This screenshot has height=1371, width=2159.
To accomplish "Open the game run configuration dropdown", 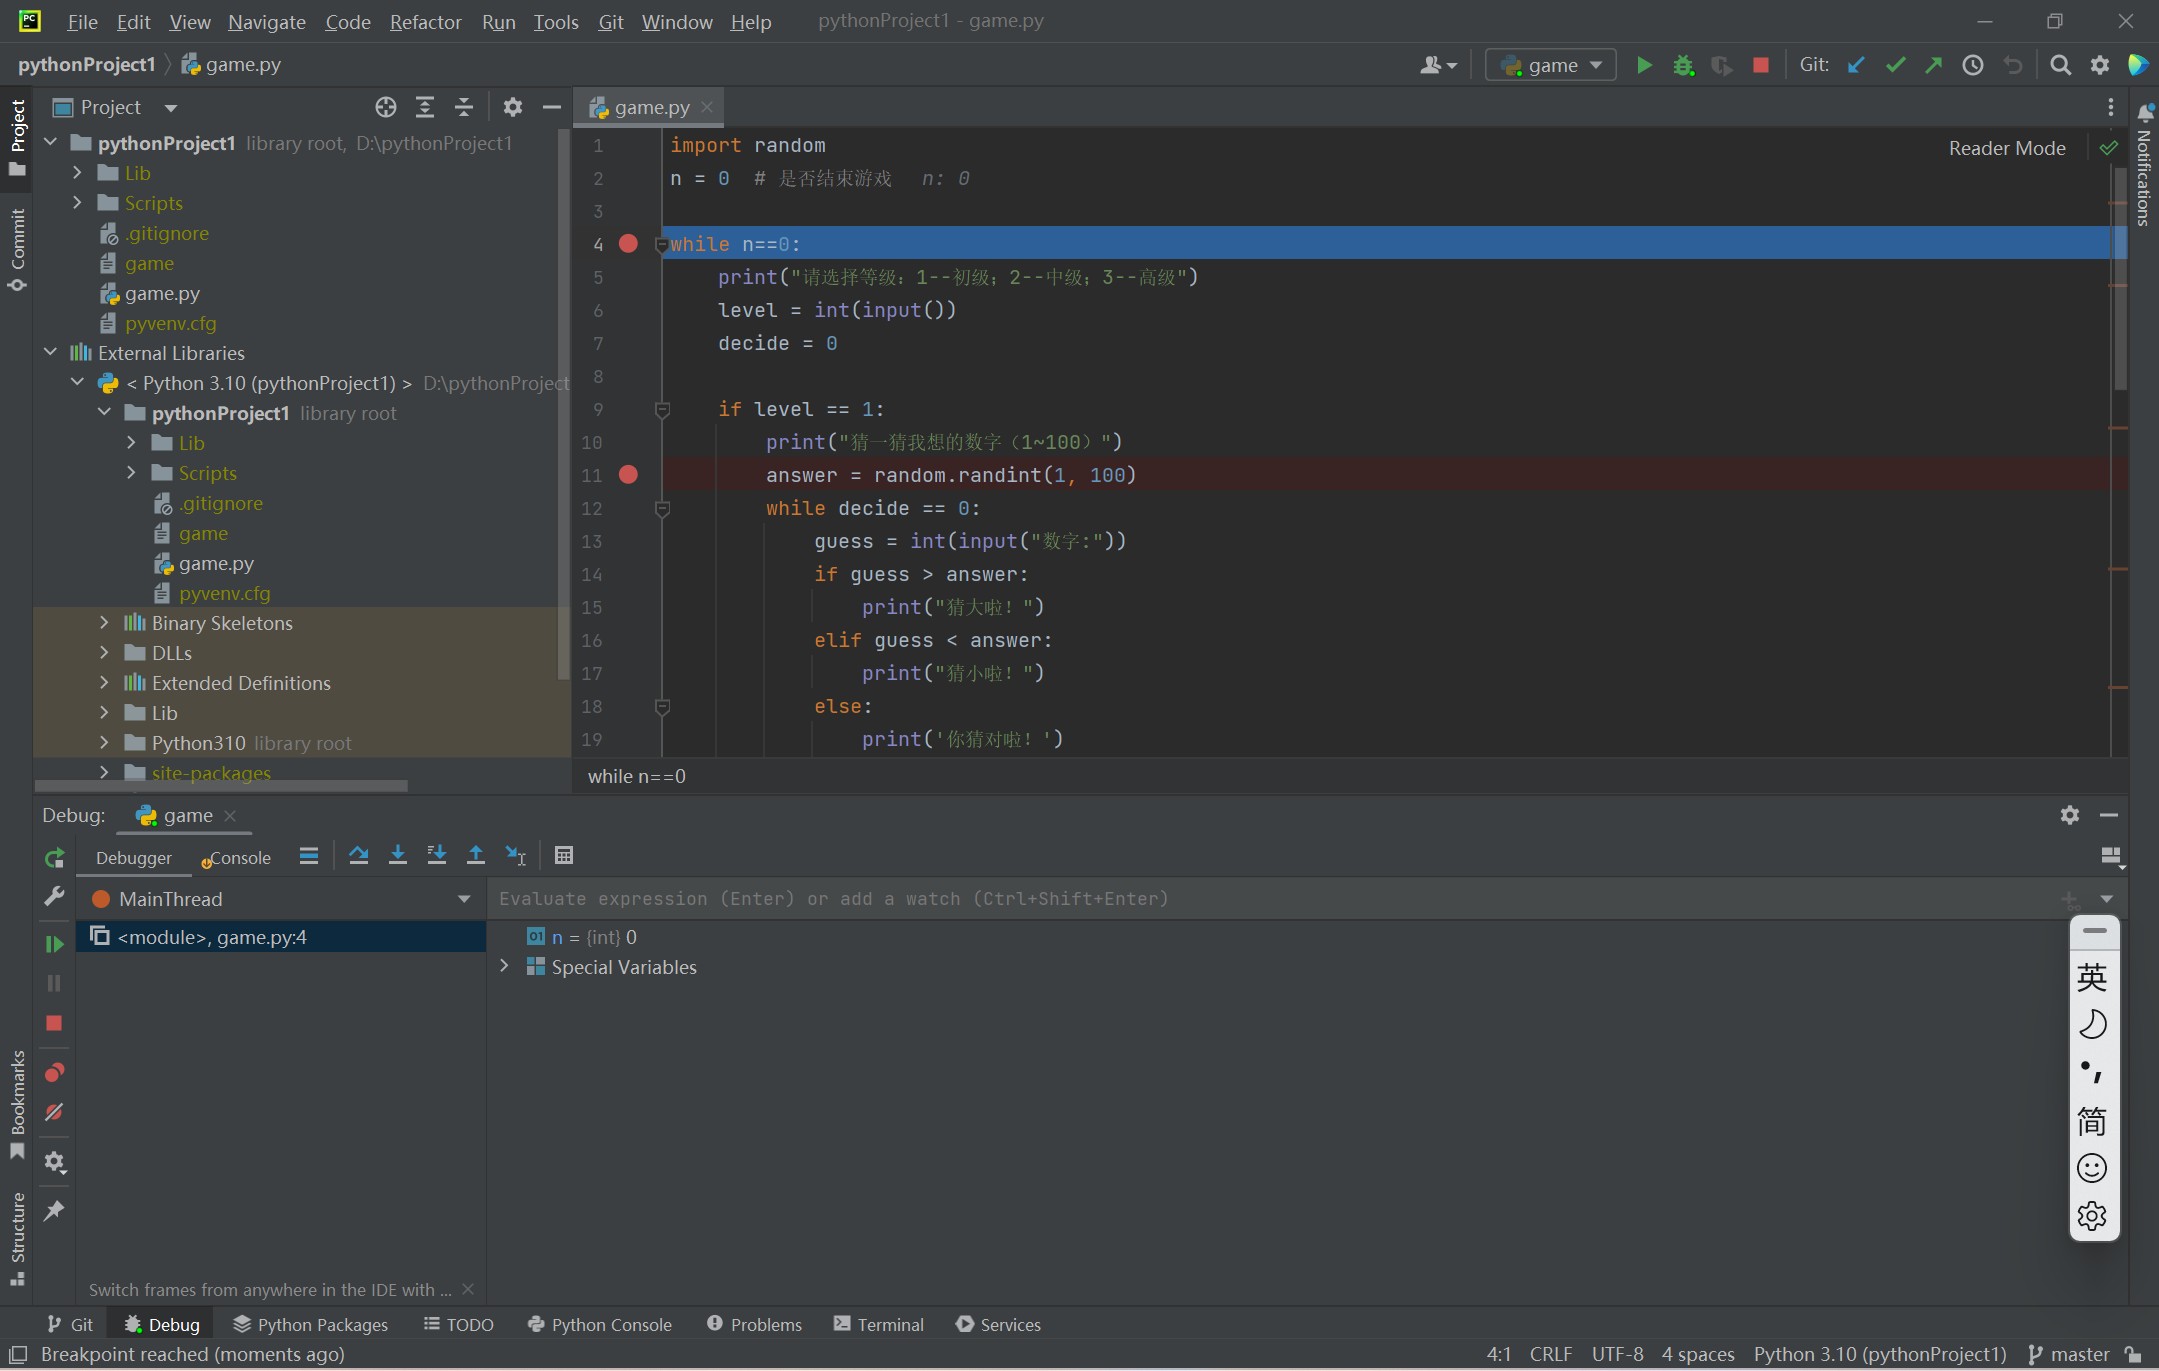I will (x=1551, y=65).
